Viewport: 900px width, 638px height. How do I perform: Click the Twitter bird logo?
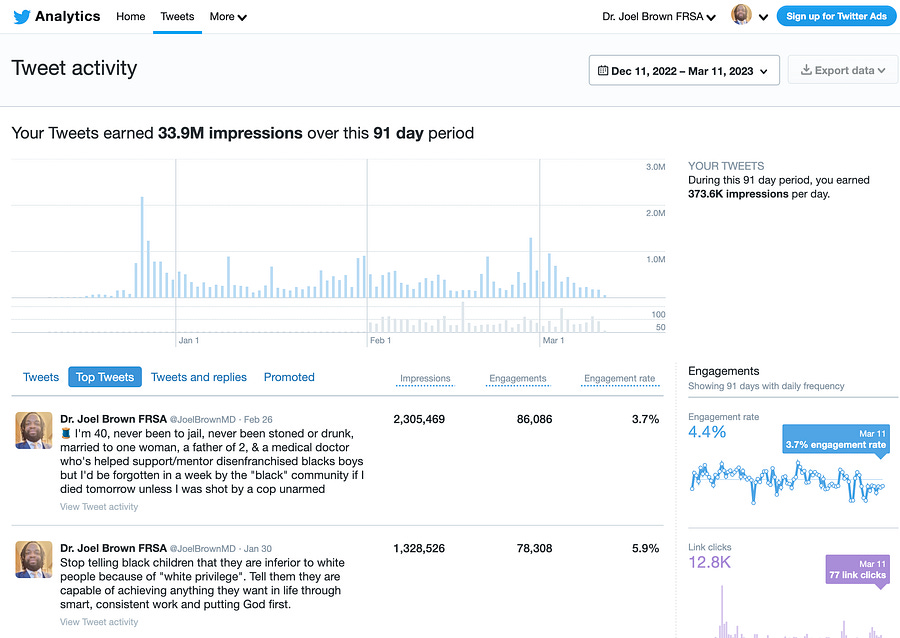click(x=21, y=17)
